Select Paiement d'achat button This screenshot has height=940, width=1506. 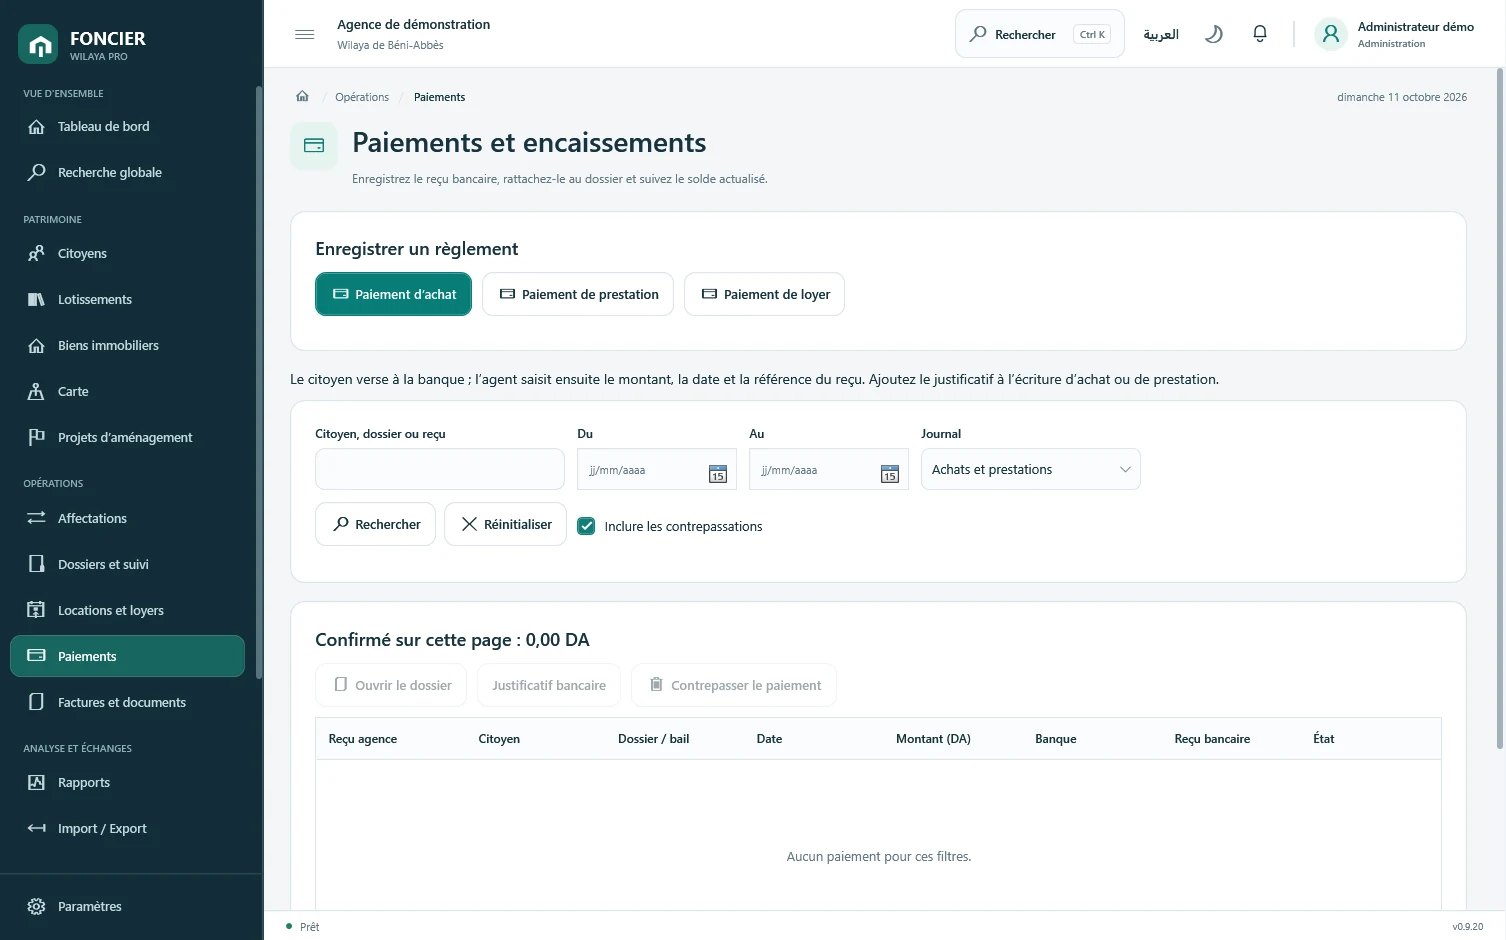pyautogui.click(x=393, y=294)
